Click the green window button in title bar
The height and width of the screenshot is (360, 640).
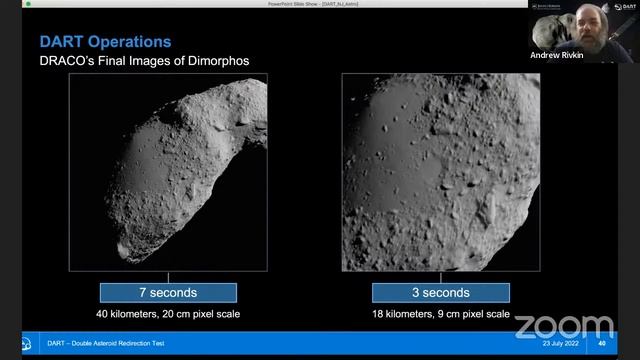[x=28, y=4]
